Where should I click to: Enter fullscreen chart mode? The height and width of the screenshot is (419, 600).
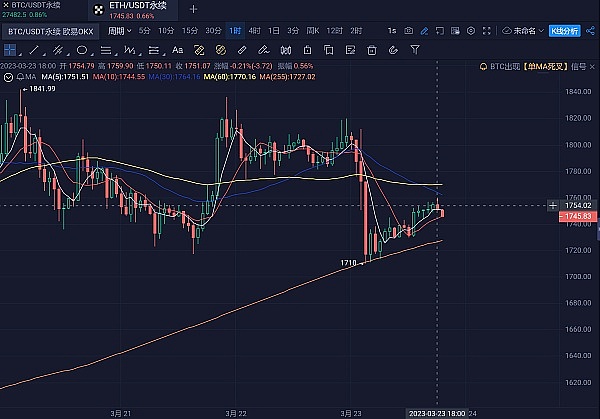tap(486, 31)
